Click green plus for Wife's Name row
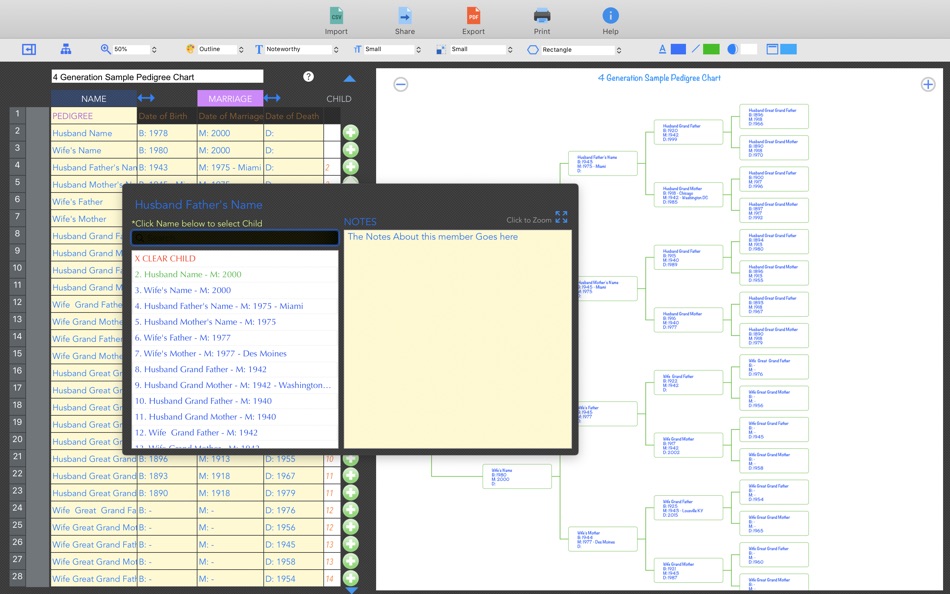 coord(351,150)
